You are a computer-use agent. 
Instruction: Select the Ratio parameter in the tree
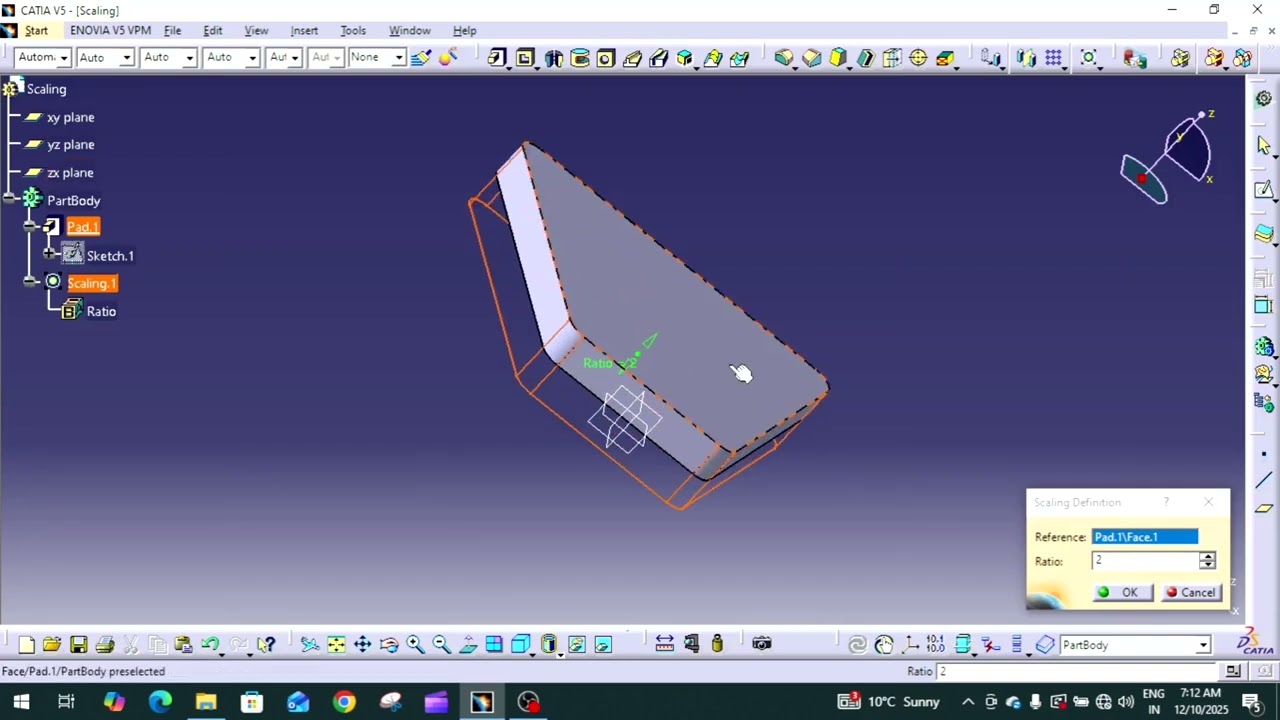pyautogui.click(x=101, y=311)
